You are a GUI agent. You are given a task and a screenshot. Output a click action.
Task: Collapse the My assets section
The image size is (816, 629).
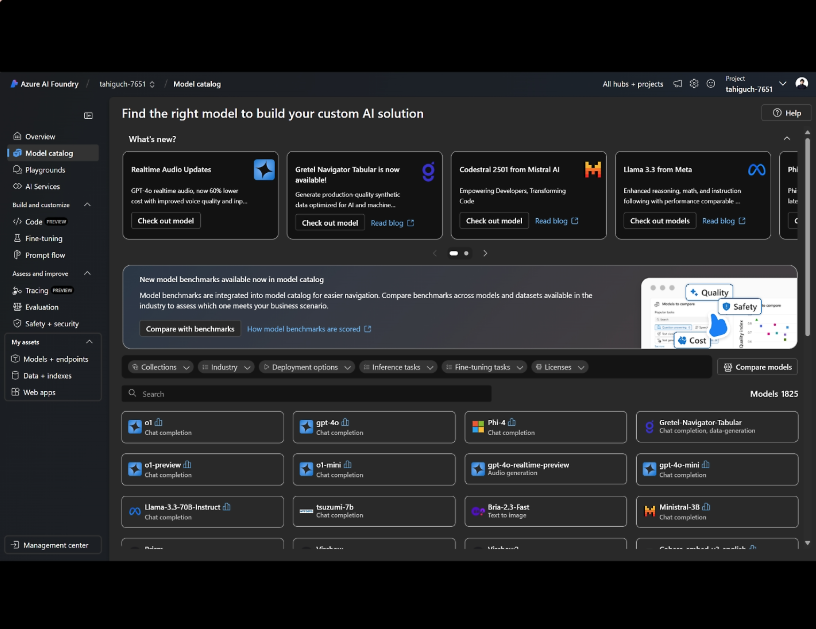(89, 342)
